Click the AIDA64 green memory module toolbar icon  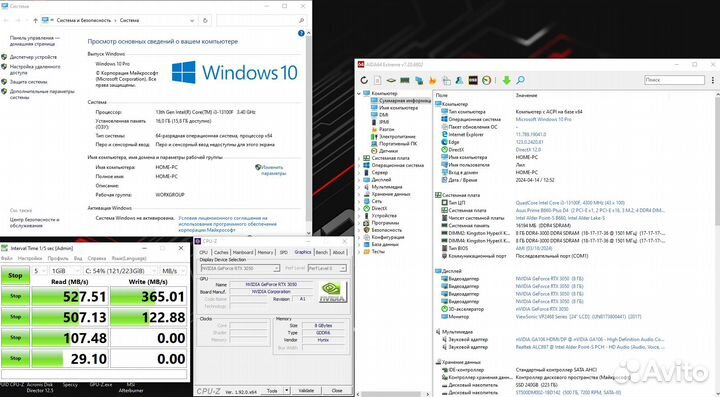(x=405, y=80)
